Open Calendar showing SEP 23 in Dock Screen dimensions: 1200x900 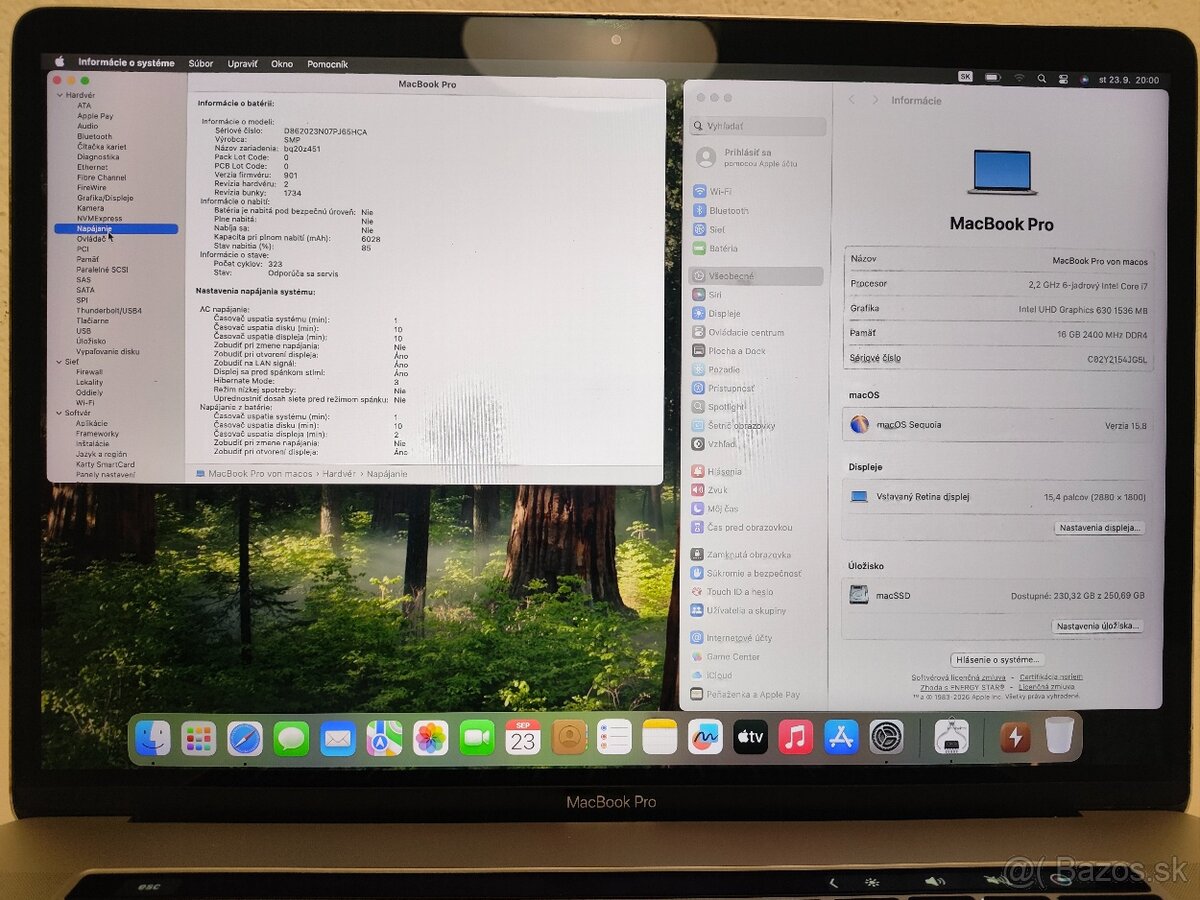pos(523,737)
